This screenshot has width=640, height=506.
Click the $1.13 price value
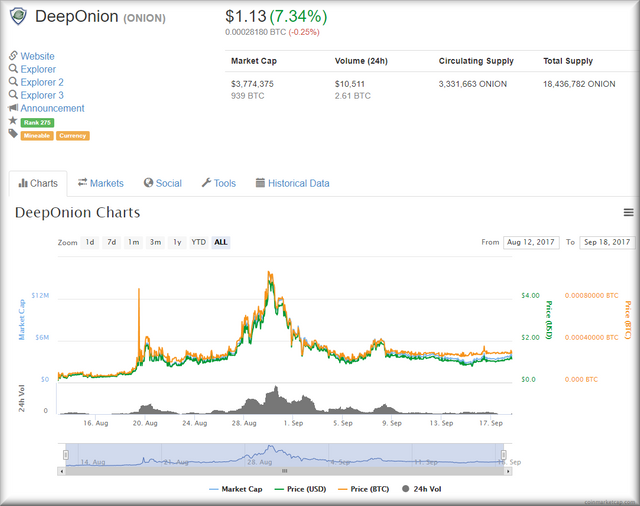(x=246, y=16)
